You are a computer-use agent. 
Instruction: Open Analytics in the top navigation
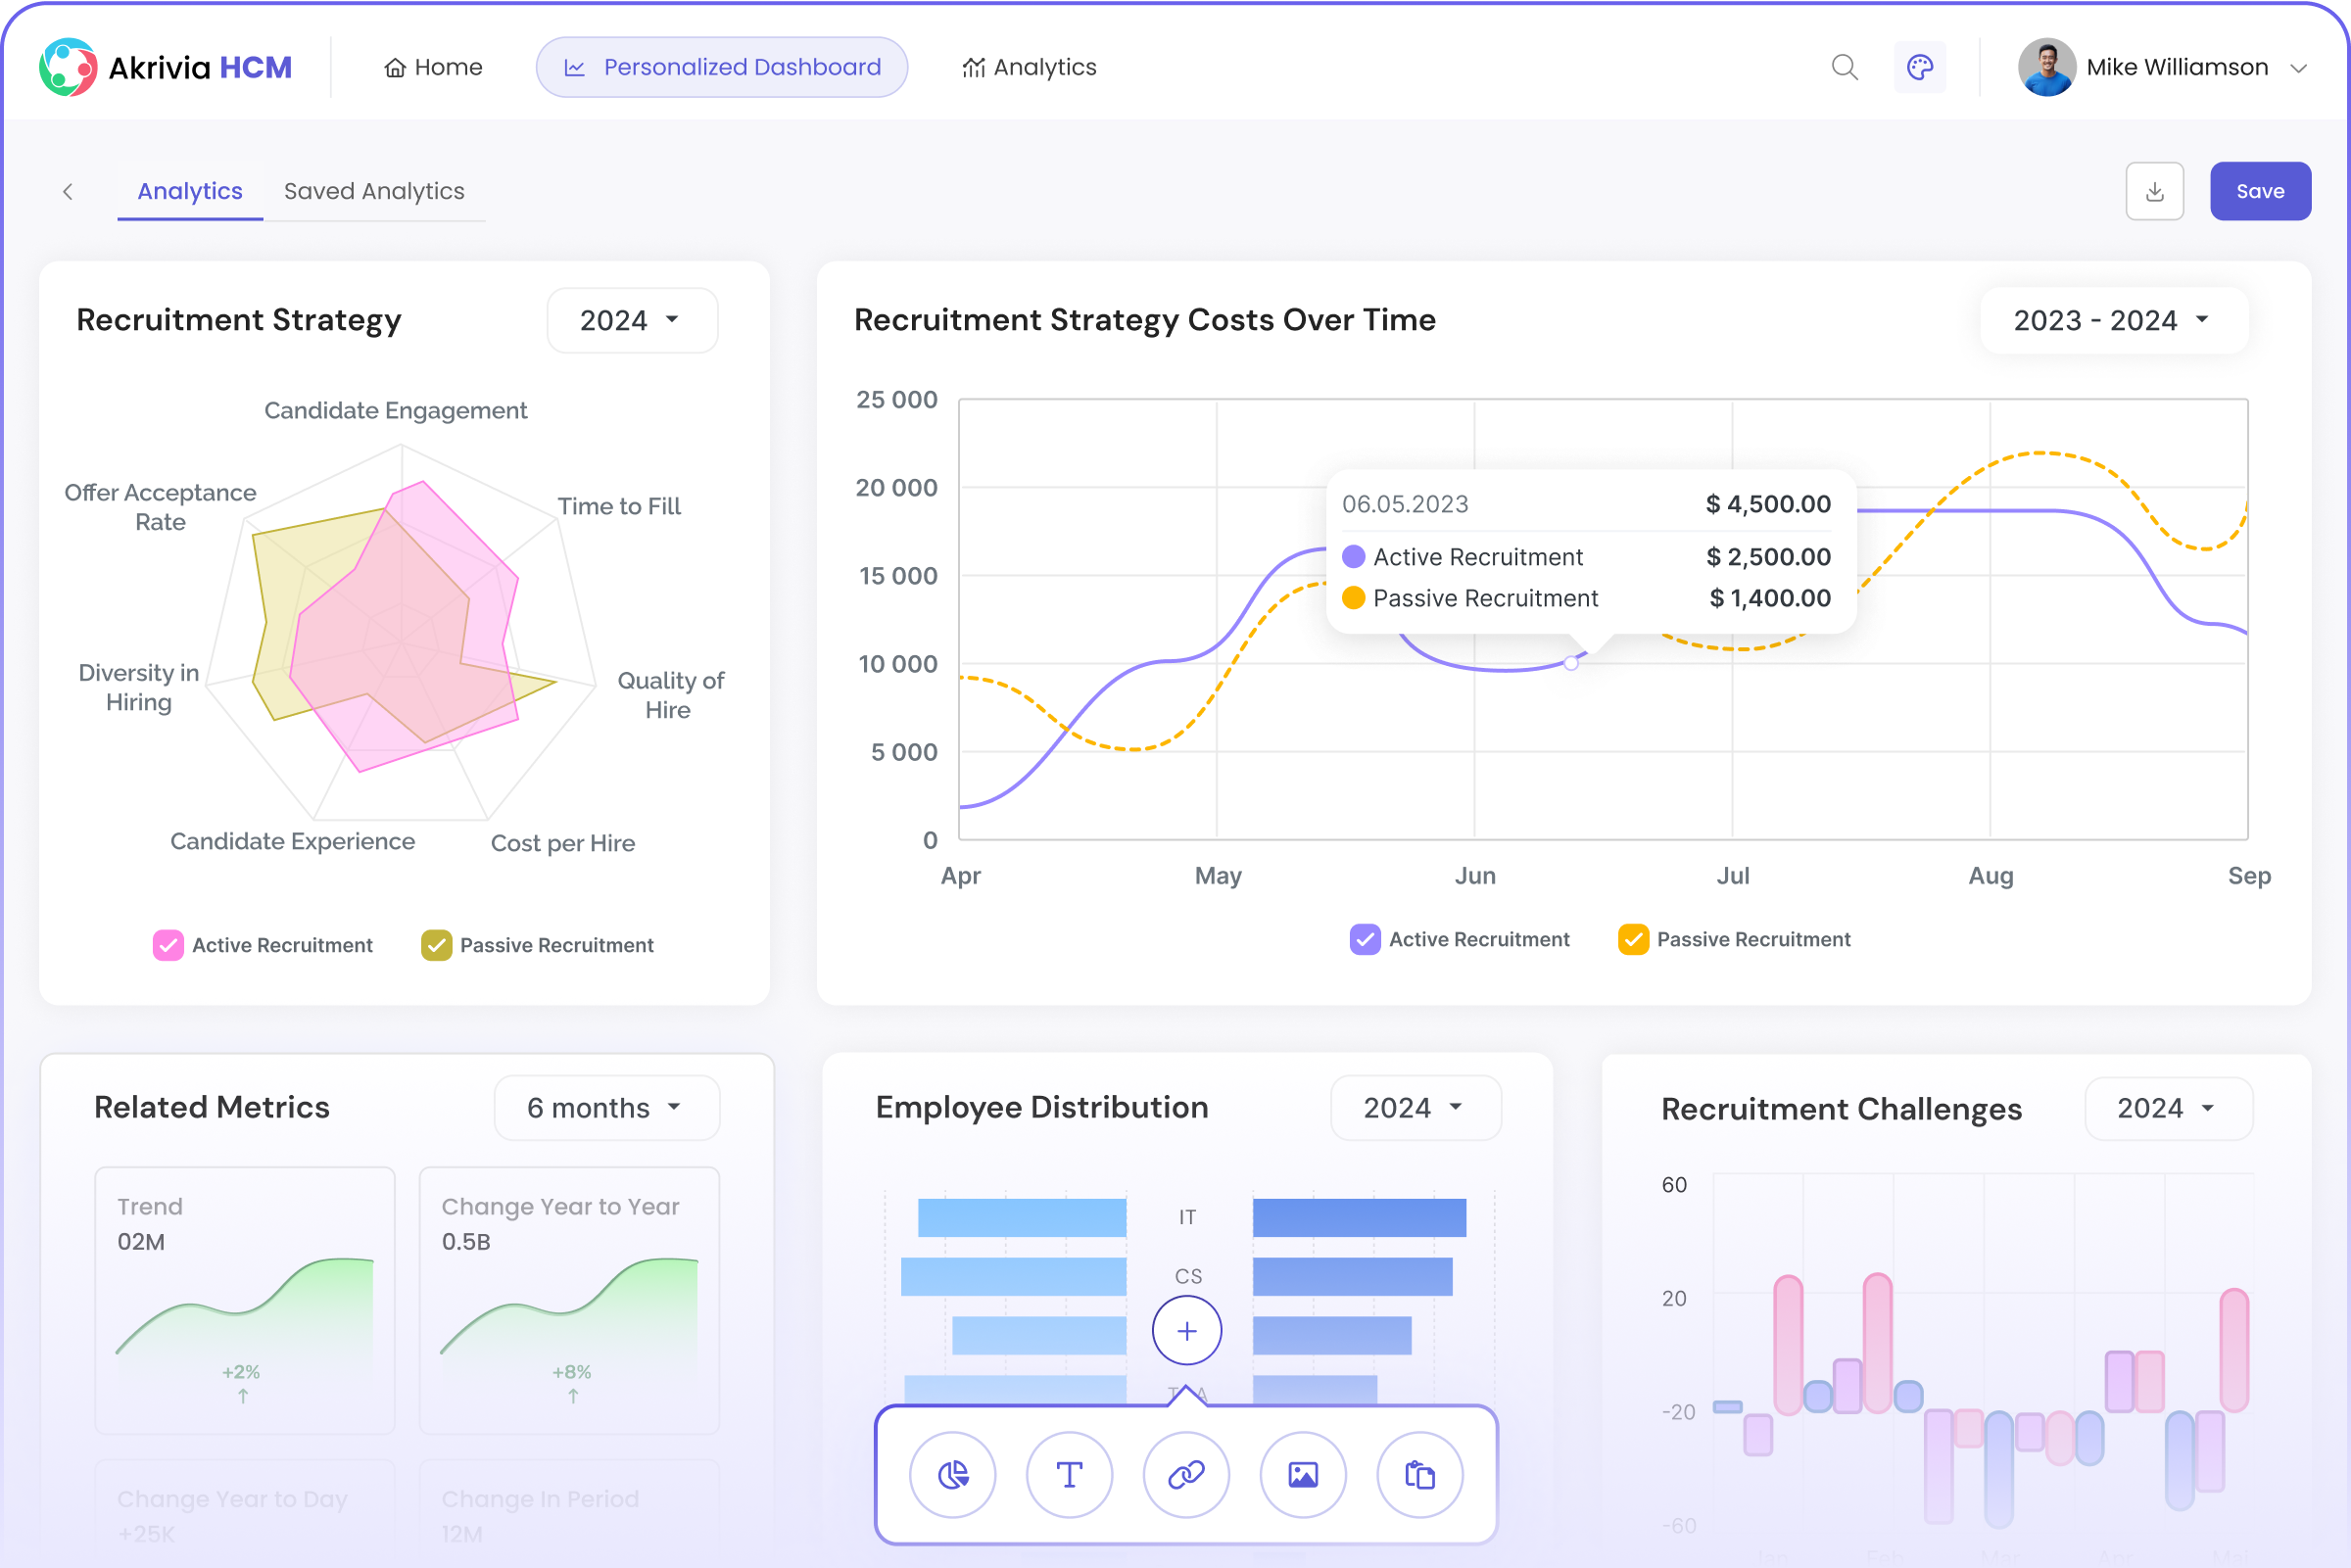(1029, 67)
